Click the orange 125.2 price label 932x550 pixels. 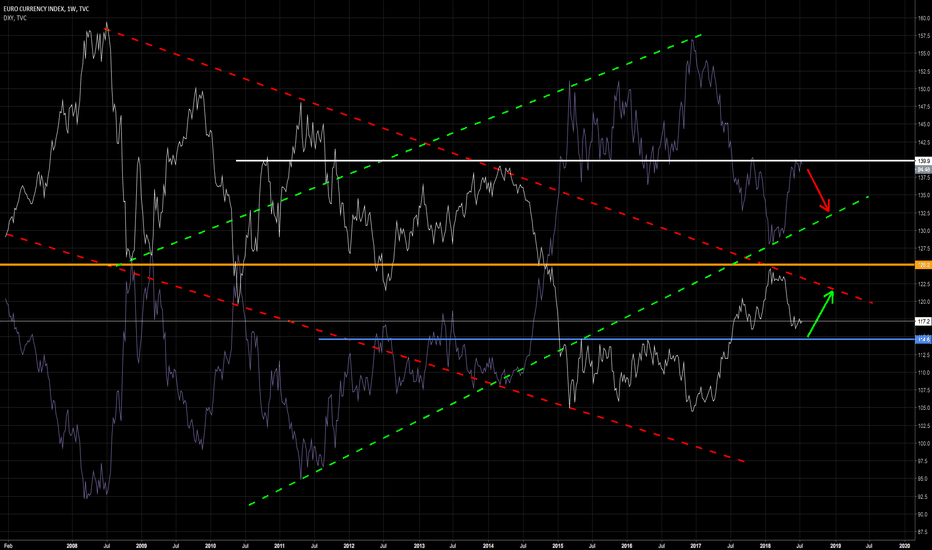click(x=923, y=265)
